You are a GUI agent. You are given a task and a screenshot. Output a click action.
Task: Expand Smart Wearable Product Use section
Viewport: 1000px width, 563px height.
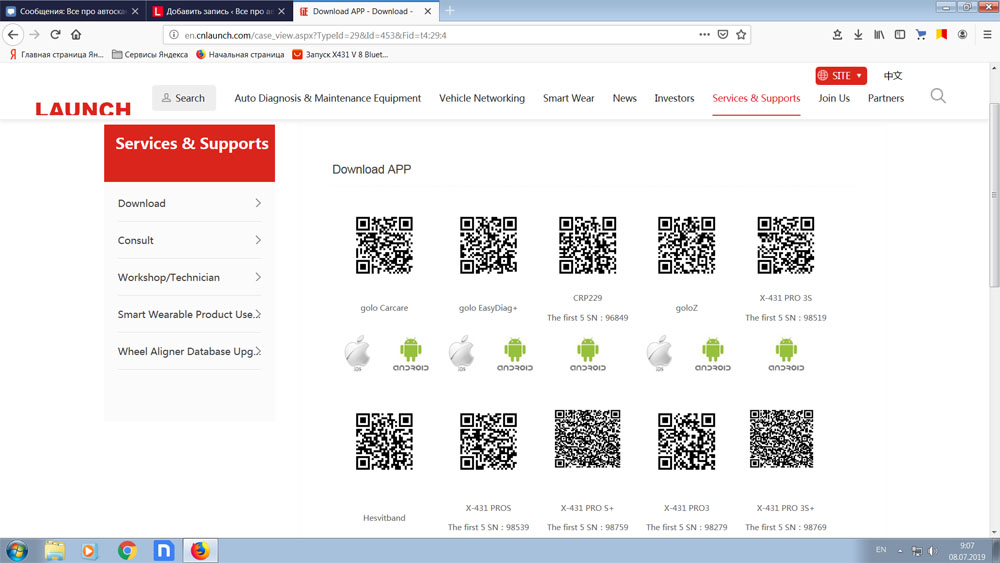tap(189, 314)
